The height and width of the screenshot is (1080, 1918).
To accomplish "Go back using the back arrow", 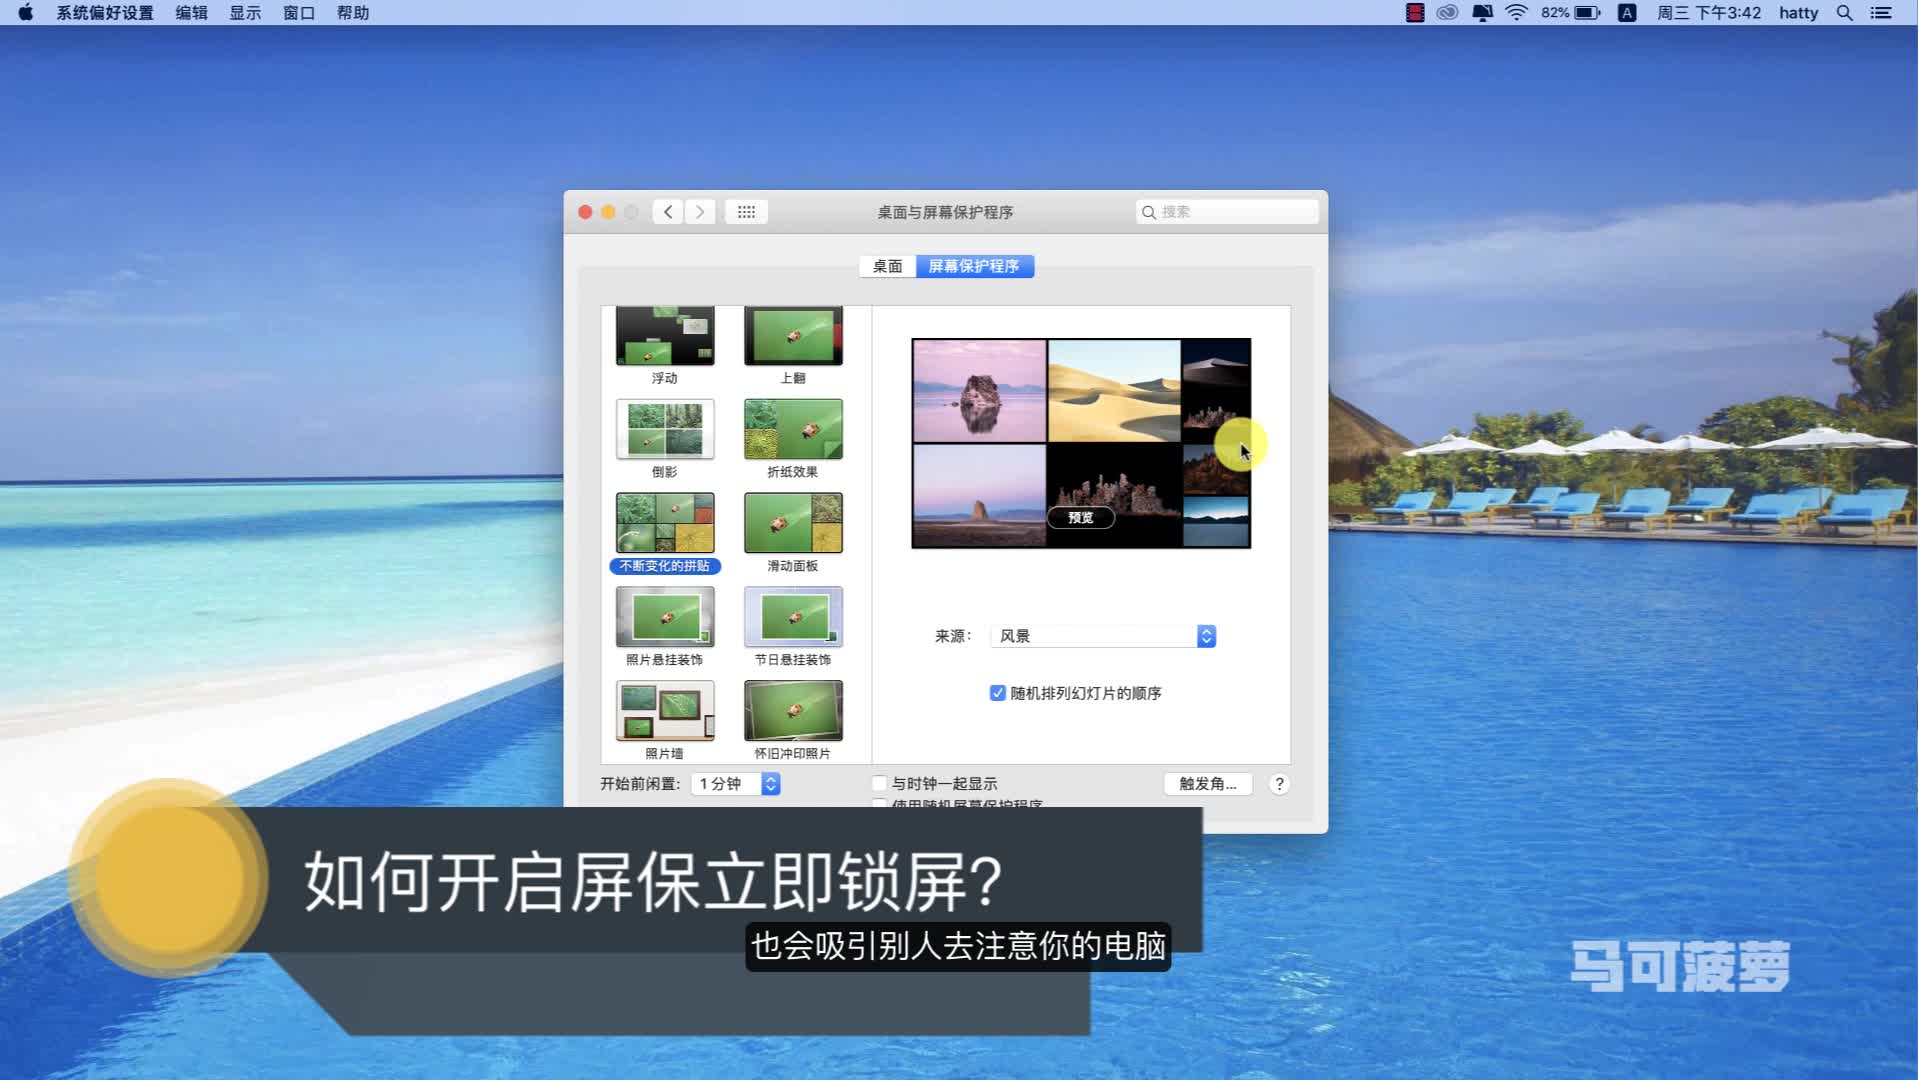I will [667, 211].
